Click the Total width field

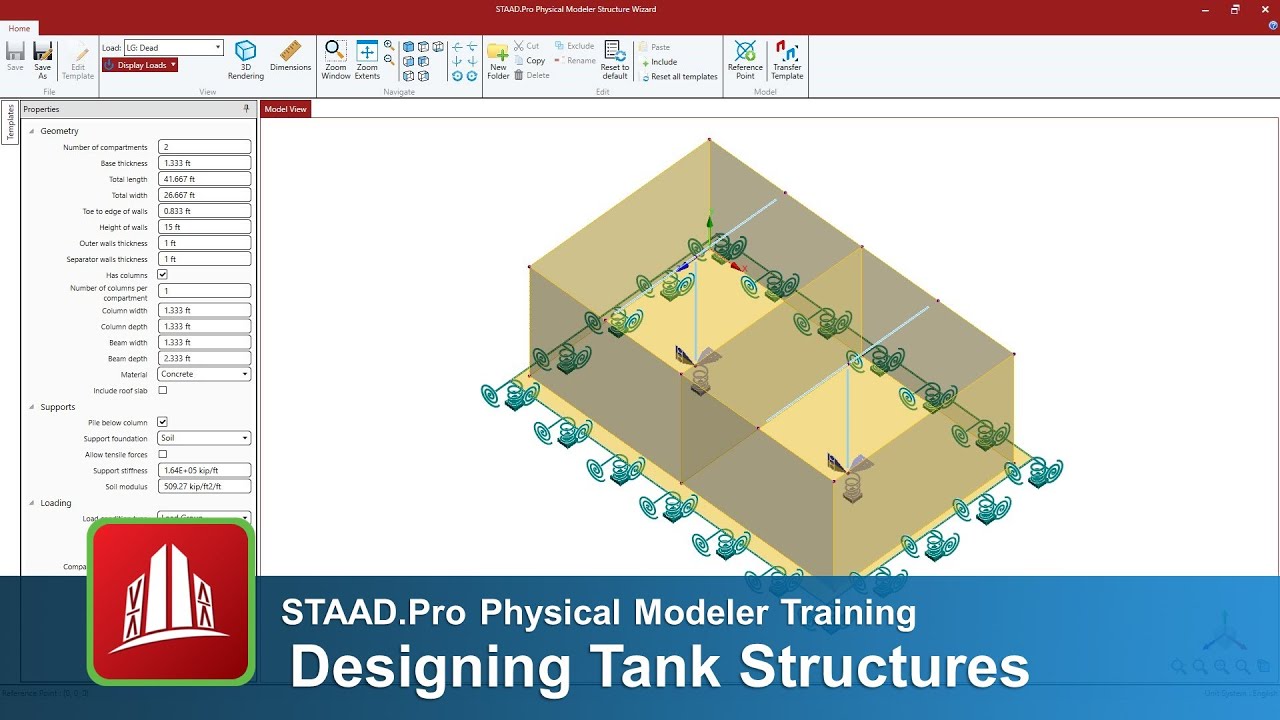[204, 195]
